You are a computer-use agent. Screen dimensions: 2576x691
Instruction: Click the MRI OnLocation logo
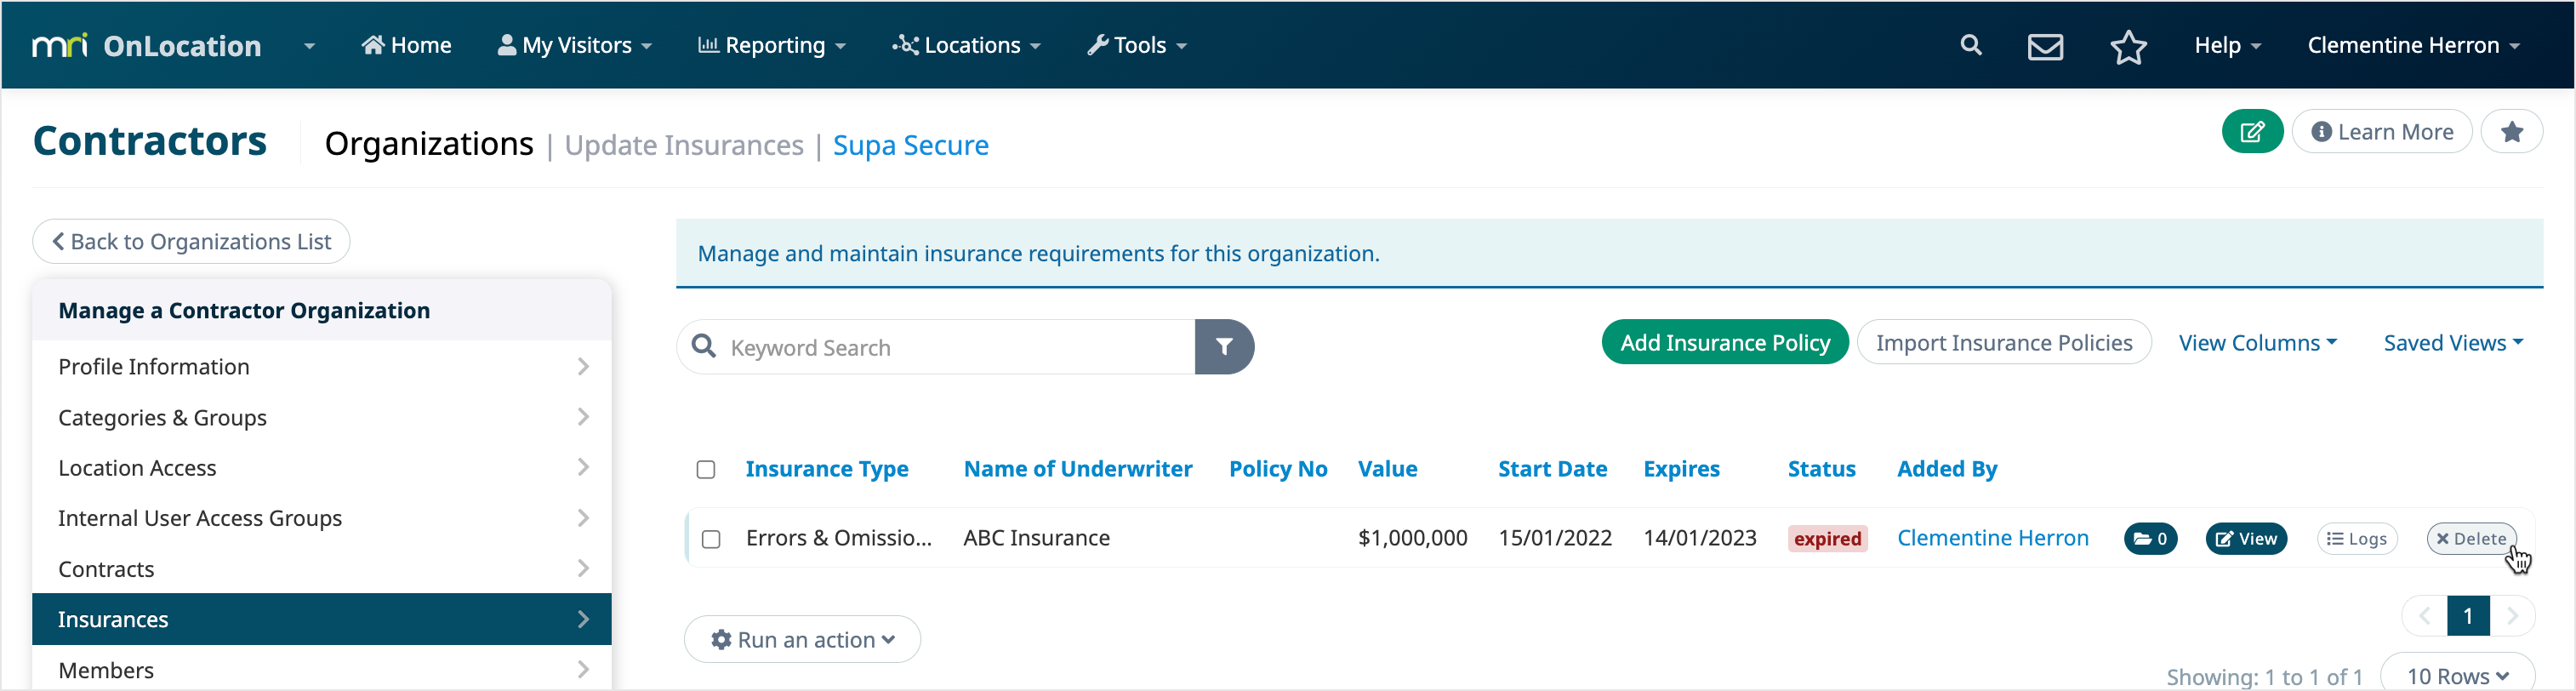(x=147, y=45)
